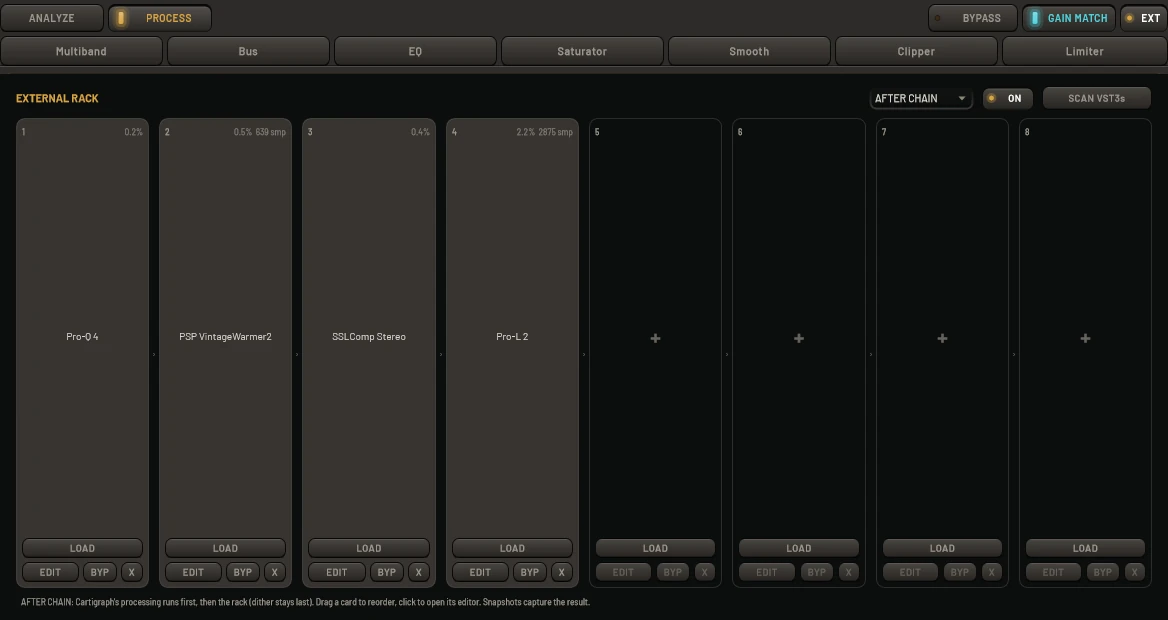Bypass the SSLComp Stereo plugin
The image size is (1168, 620).
pyautogui.click(x=387, y=572)
